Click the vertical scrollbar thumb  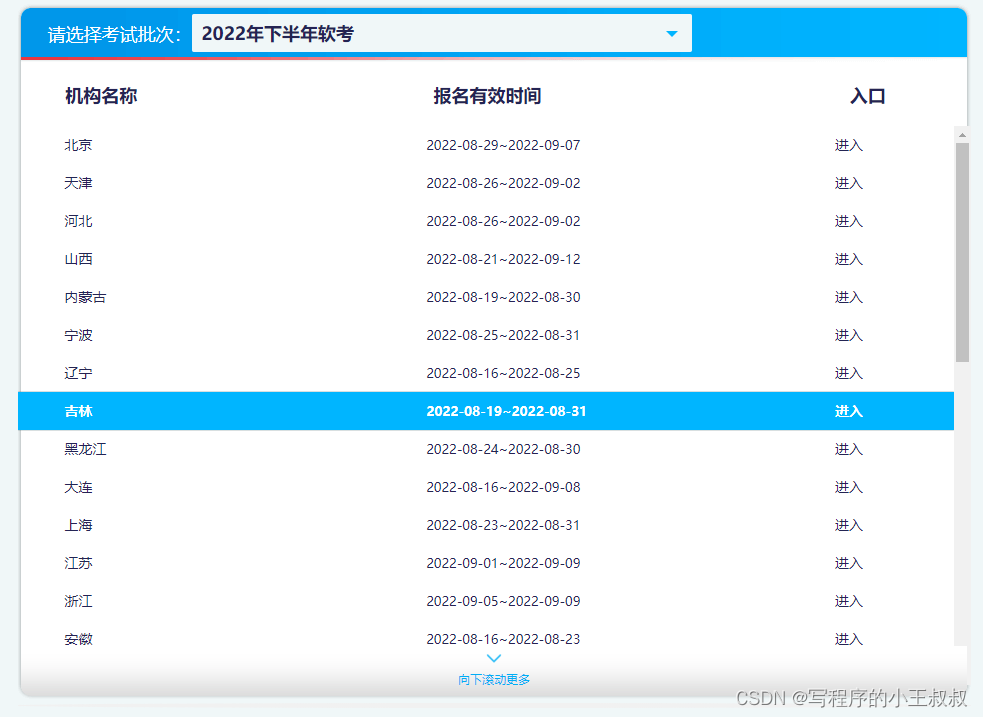pyautogui.click(x=962, y=252)
